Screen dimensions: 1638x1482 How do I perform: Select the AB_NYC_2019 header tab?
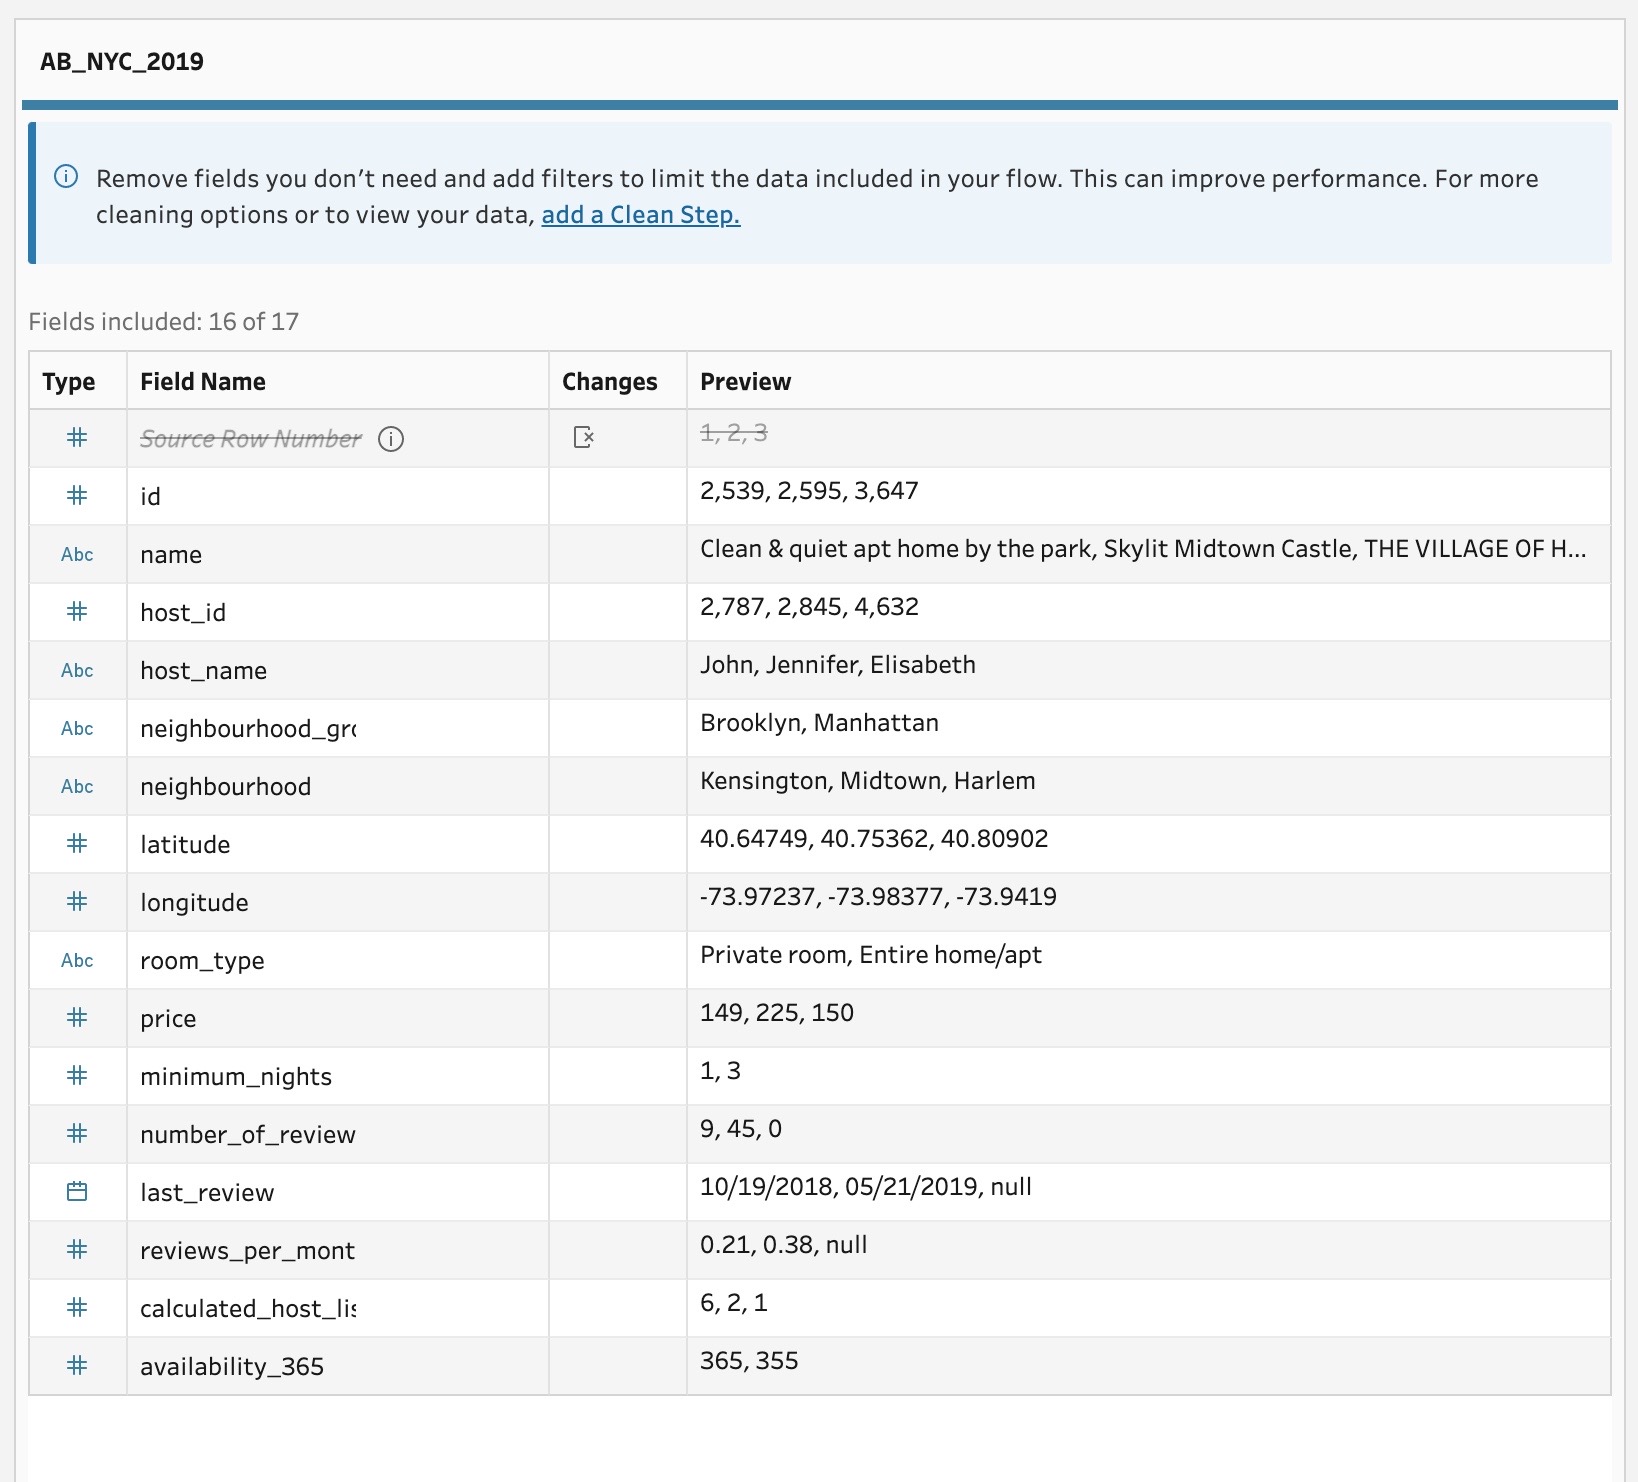coord(120,60)
